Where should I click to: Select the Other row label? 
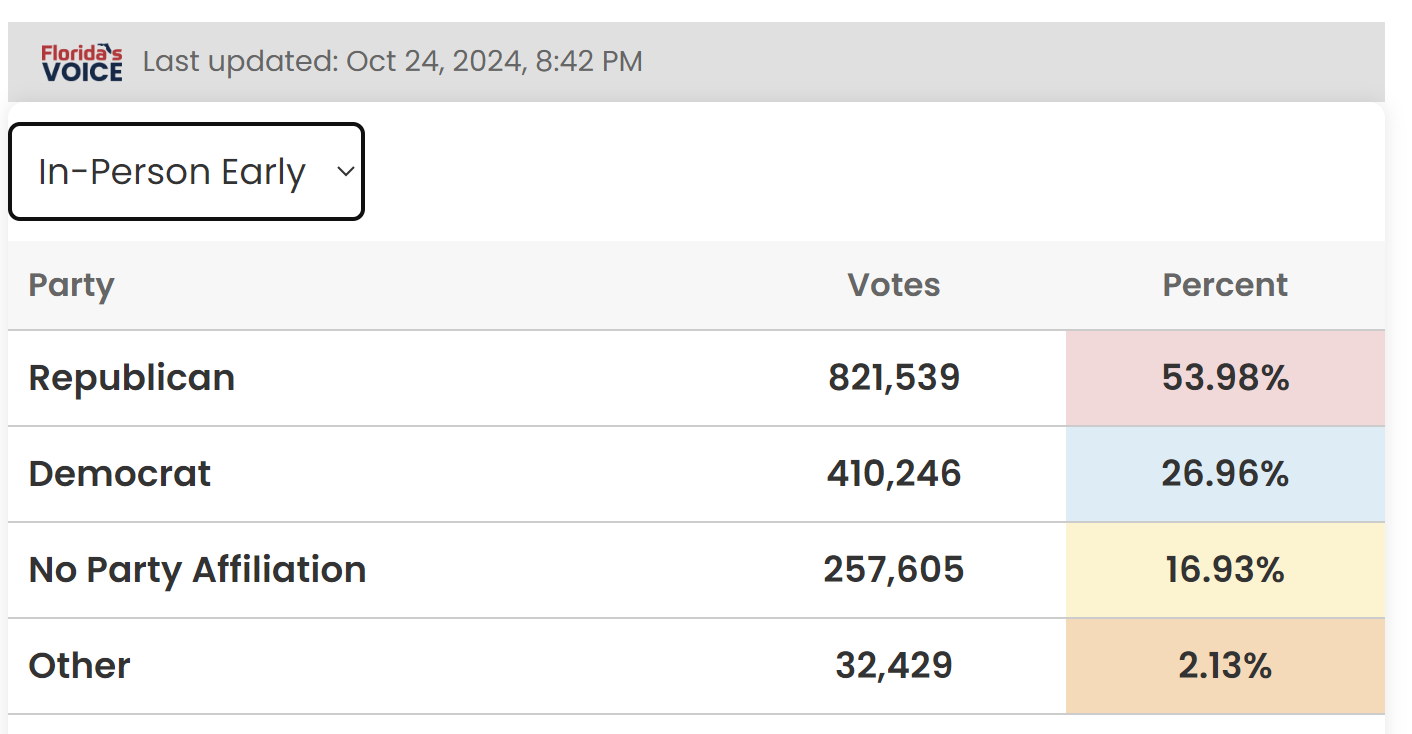[x=80, y=666]
